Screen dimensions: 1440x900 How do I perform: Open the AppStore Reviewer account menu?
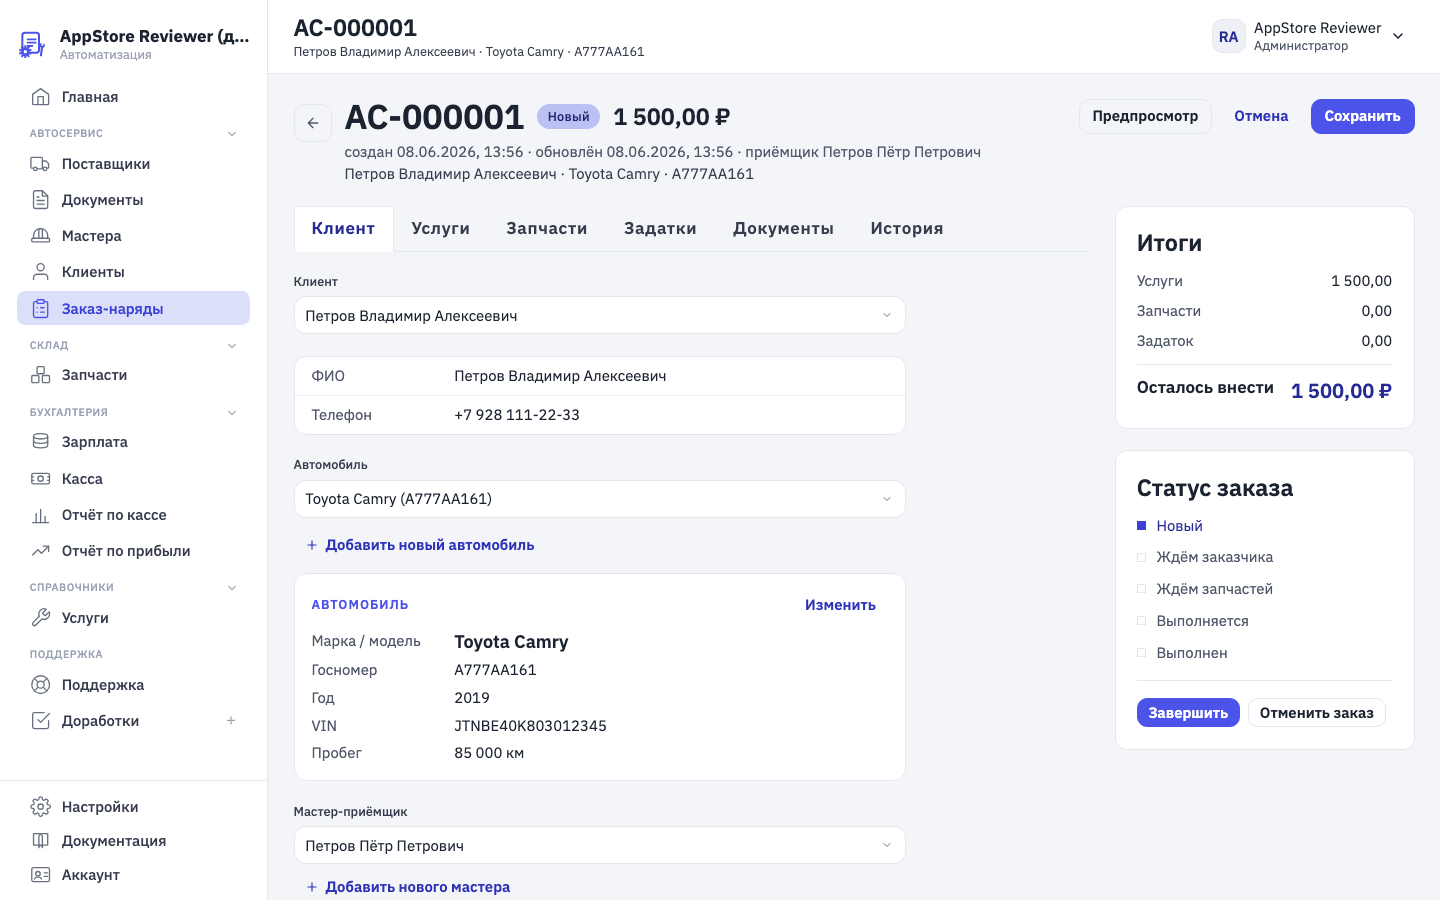point(1309,36)
